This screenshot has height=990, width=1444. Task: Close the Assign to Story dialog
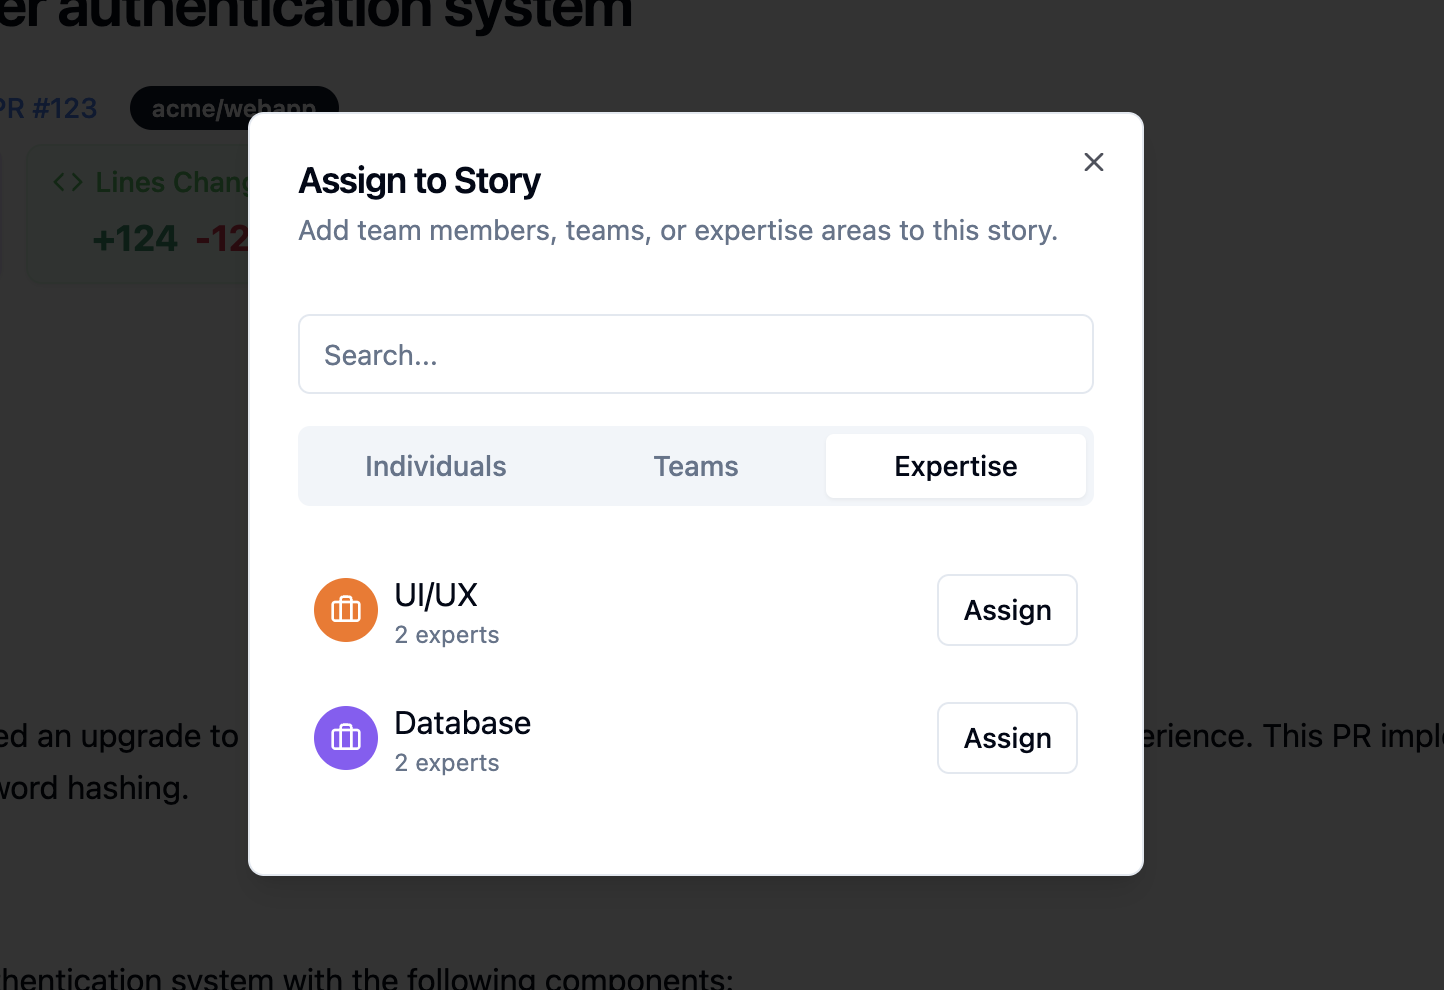[1093, 162]
